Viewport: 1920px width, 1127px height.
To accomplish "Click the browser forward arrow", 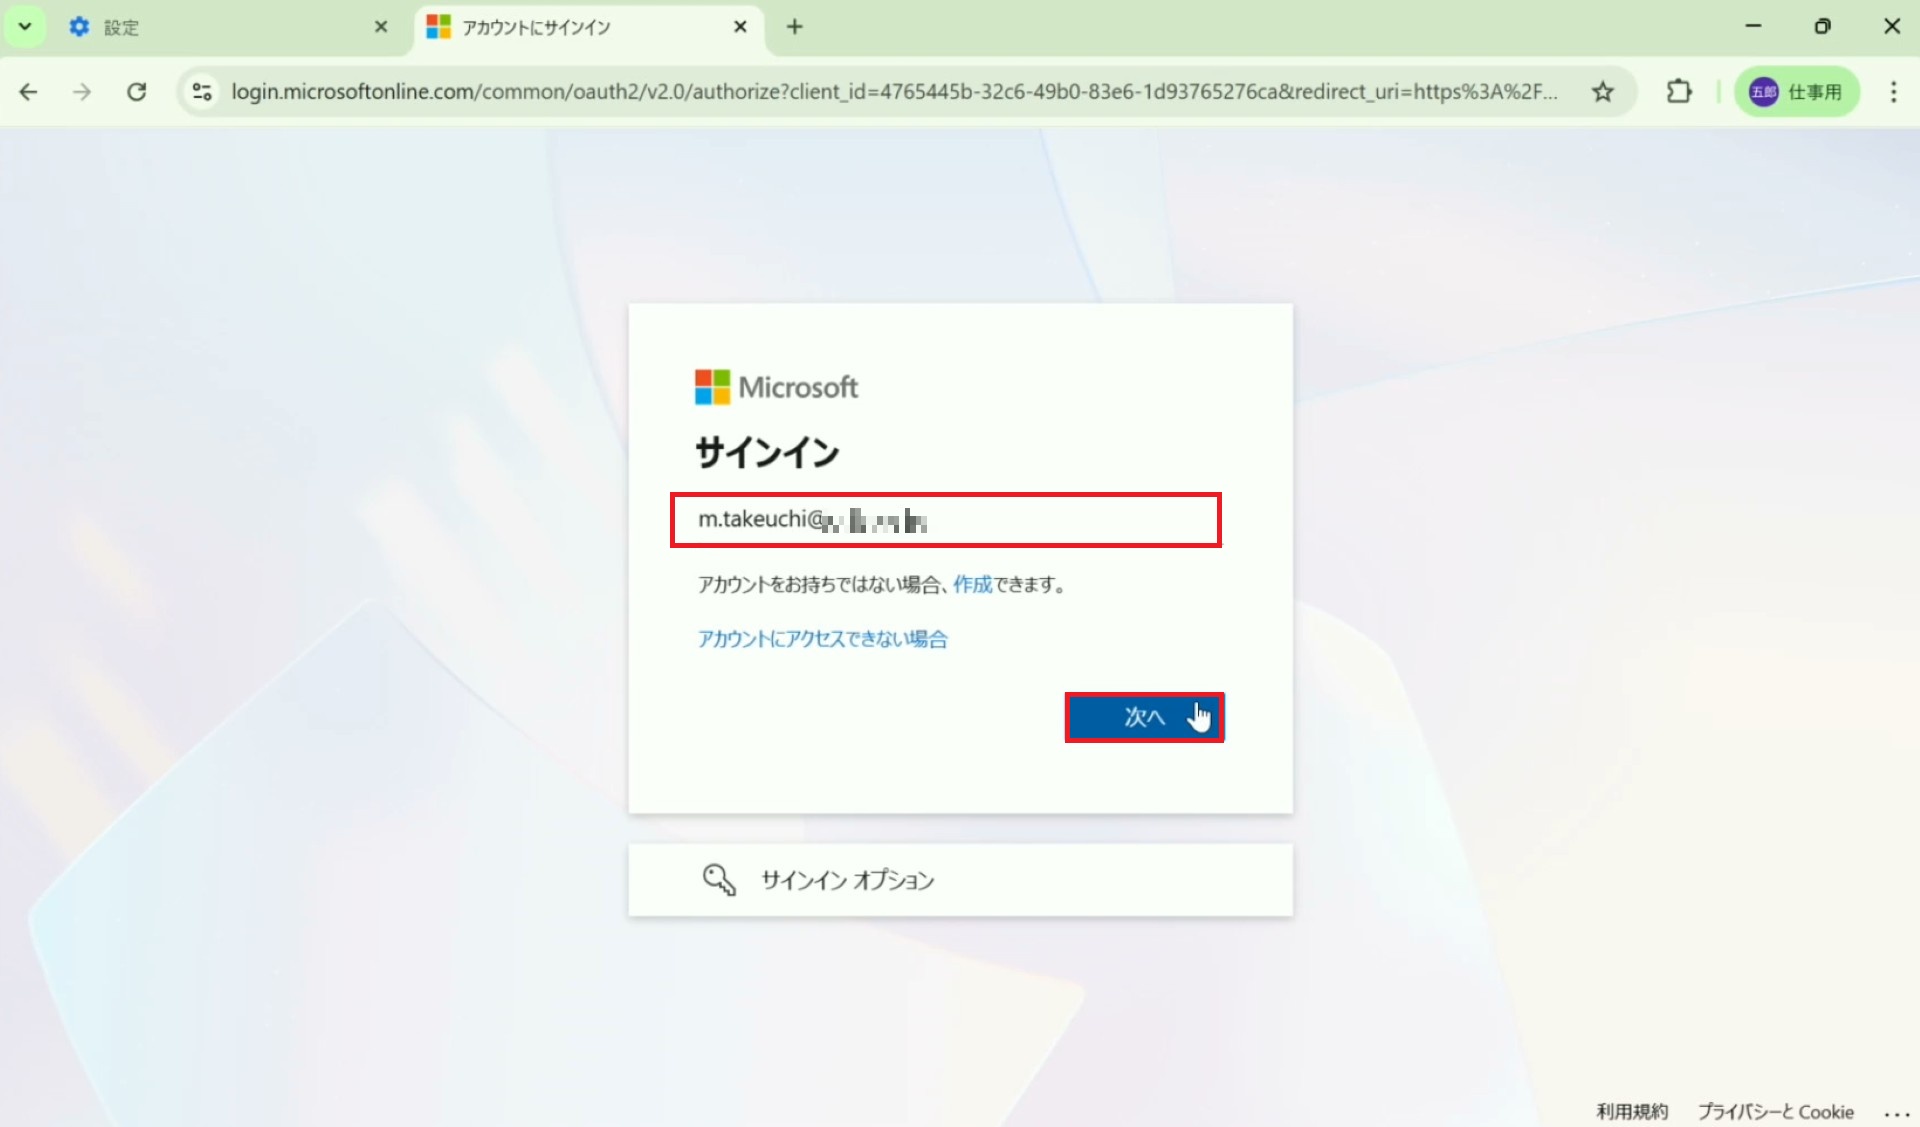I will 82,92.
